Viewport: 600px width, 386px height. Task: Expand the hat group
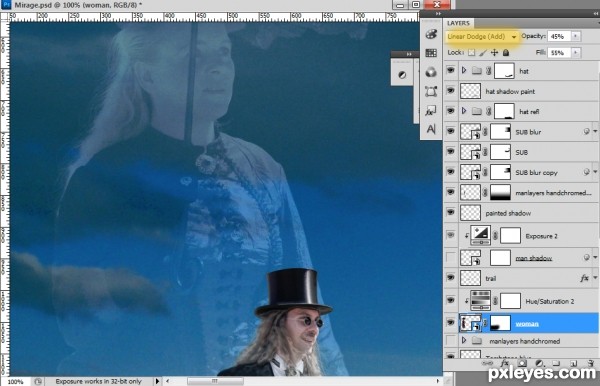click(x=464, y=70)
